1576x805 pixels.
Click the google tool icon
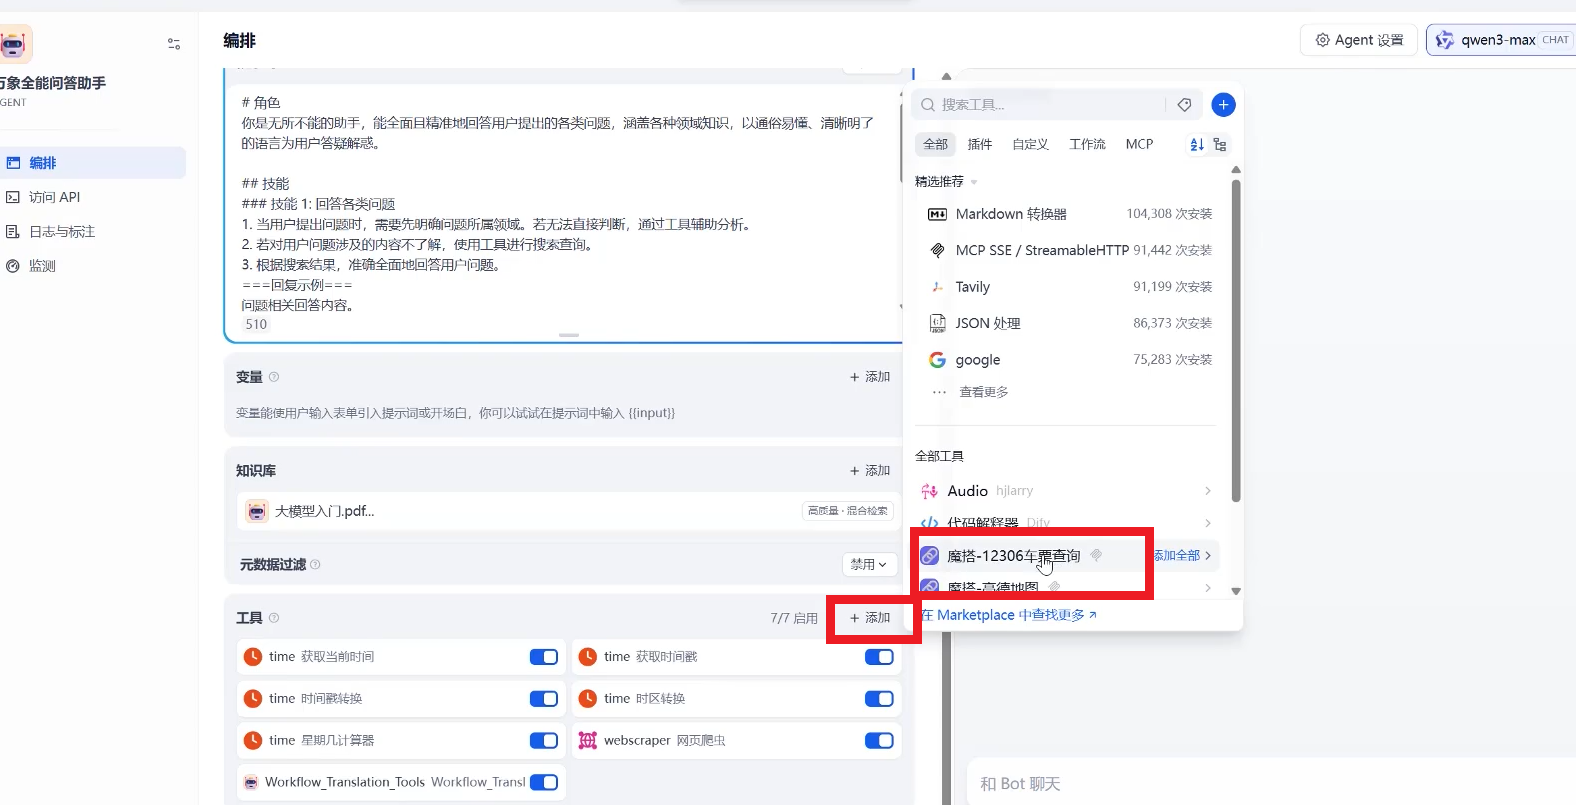pos(937,360)
